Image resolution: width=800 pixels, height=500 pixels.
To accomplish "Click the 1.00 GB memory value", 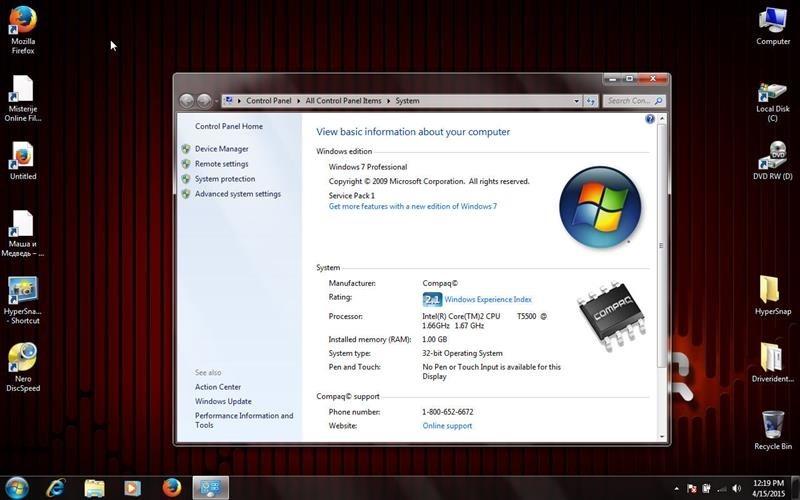I will point(435,339).
